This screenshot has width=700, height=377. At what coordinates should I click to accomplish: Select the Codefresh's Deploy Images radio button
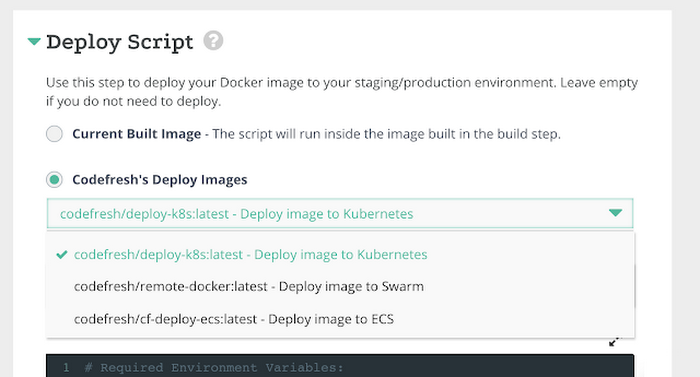(x=54, y=180)
